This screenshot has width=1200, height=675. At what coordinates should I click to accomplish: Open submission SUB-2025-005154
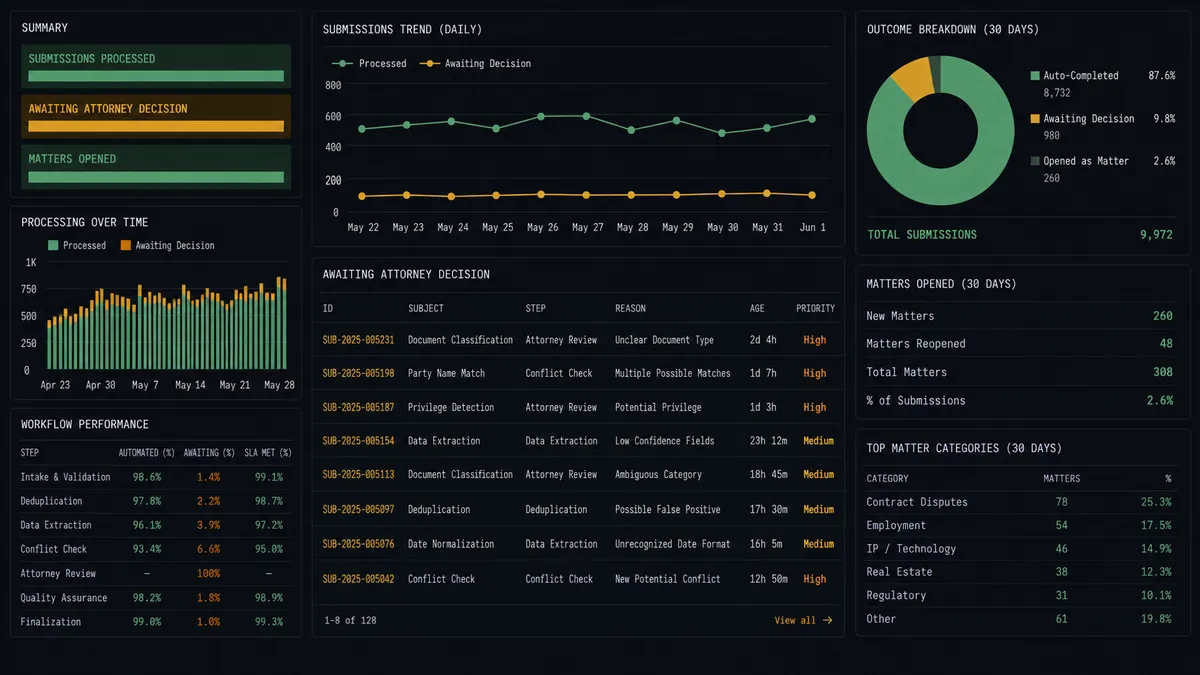coord(358,441)
